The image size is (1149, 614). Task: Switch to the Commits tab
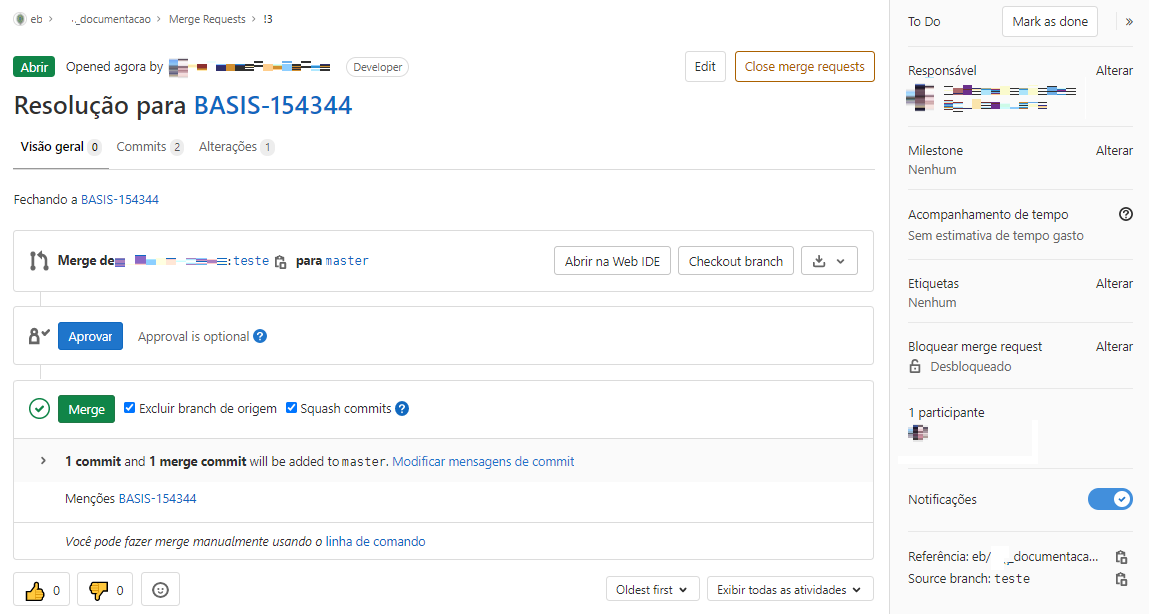[x=141, y=146]
